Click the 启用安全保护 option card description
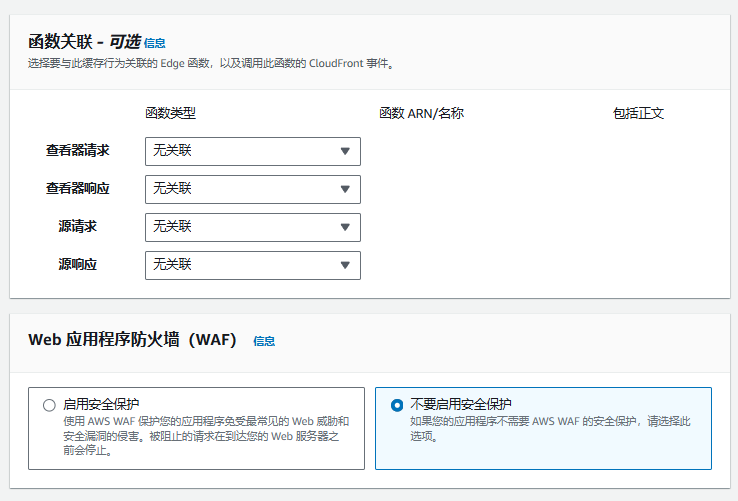738x501 pixels. pyautogui.click(x=206, y=436)
